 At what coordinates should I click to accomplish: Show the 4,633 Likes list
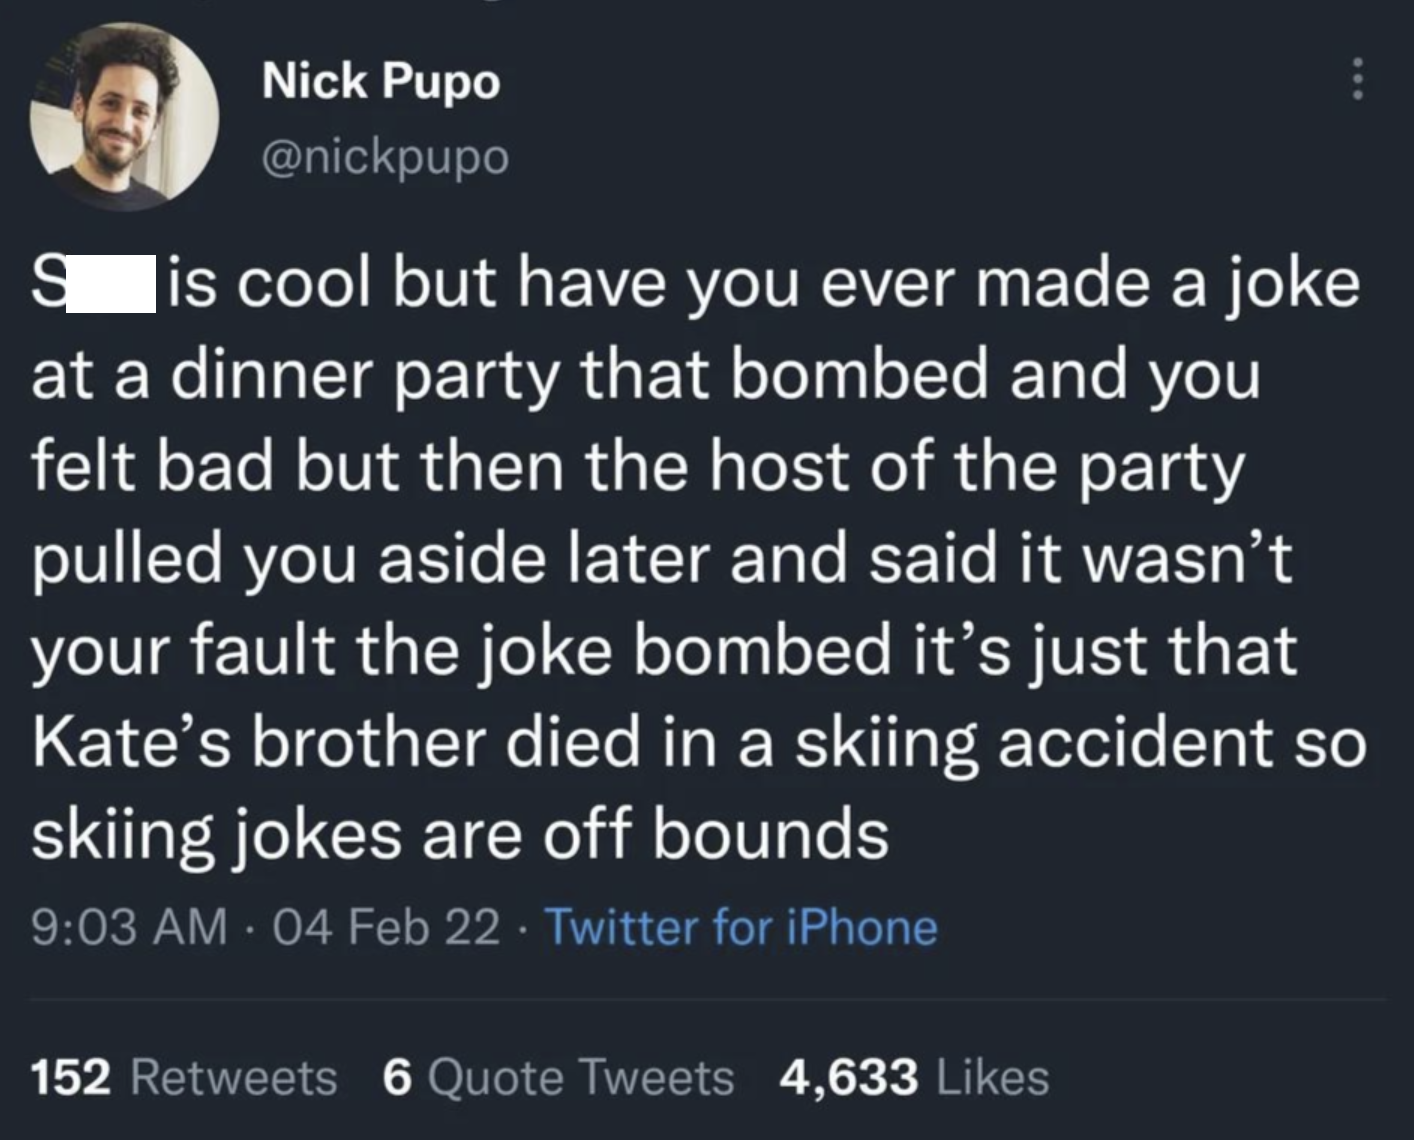pyautogui.click(x=914, y=1077)
